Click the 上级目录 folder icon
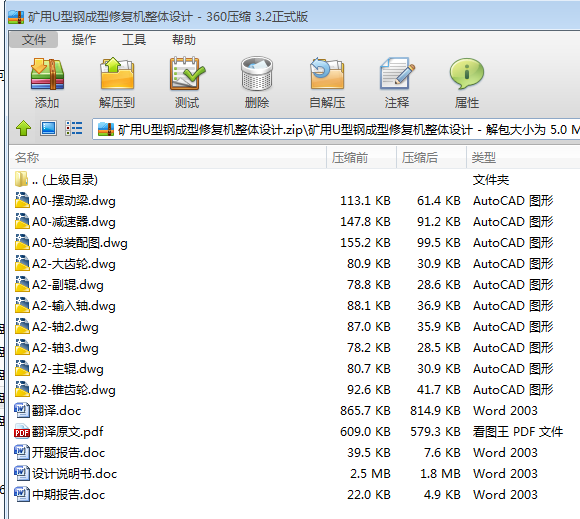This screenshot has height=519, width=580. (21, 179)
